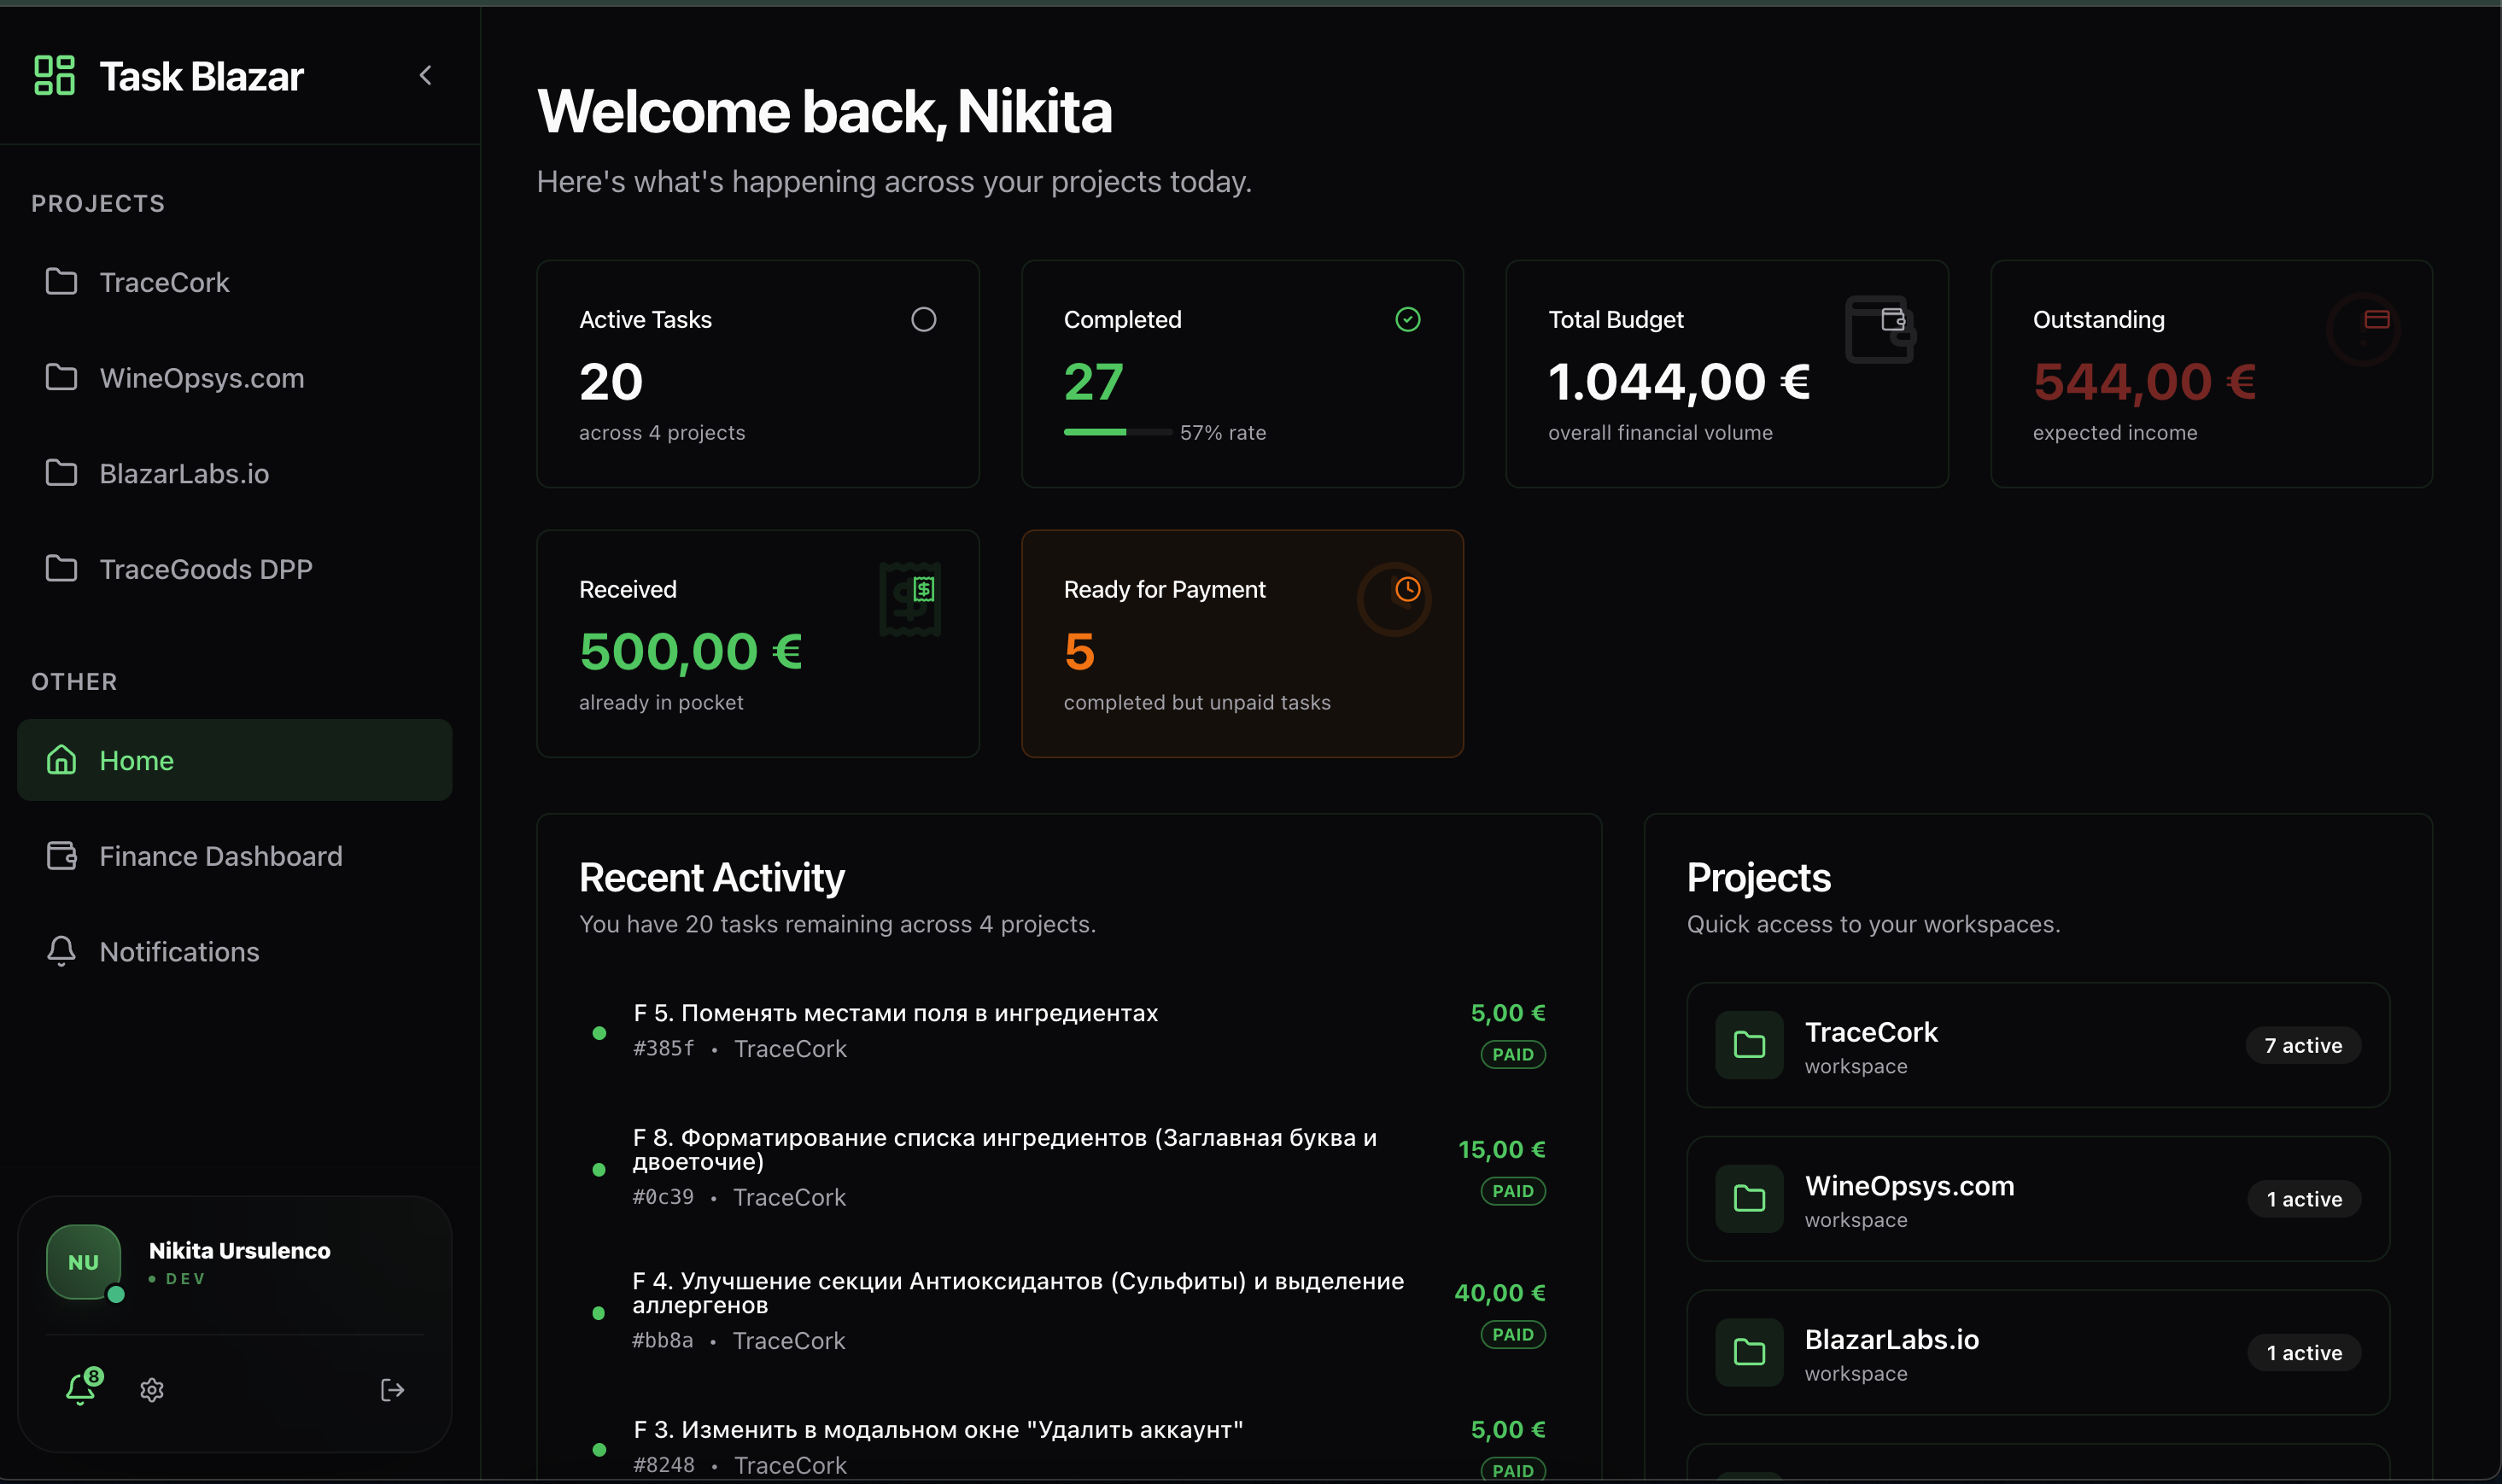Screen dimensions: 2502x1484
Task: Click the TraceGoods DPP sidebar folder icon
Action: click(x=61, y=568)
